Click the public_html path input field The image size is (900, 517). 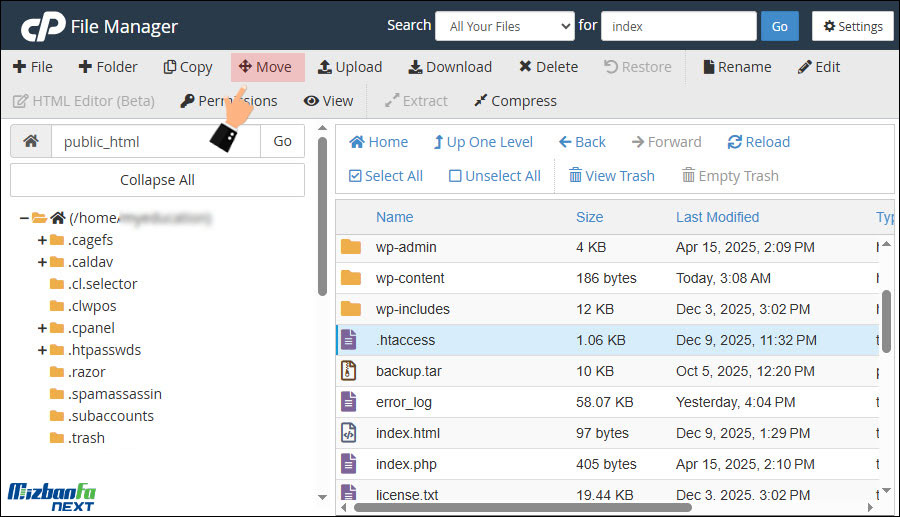155,142
